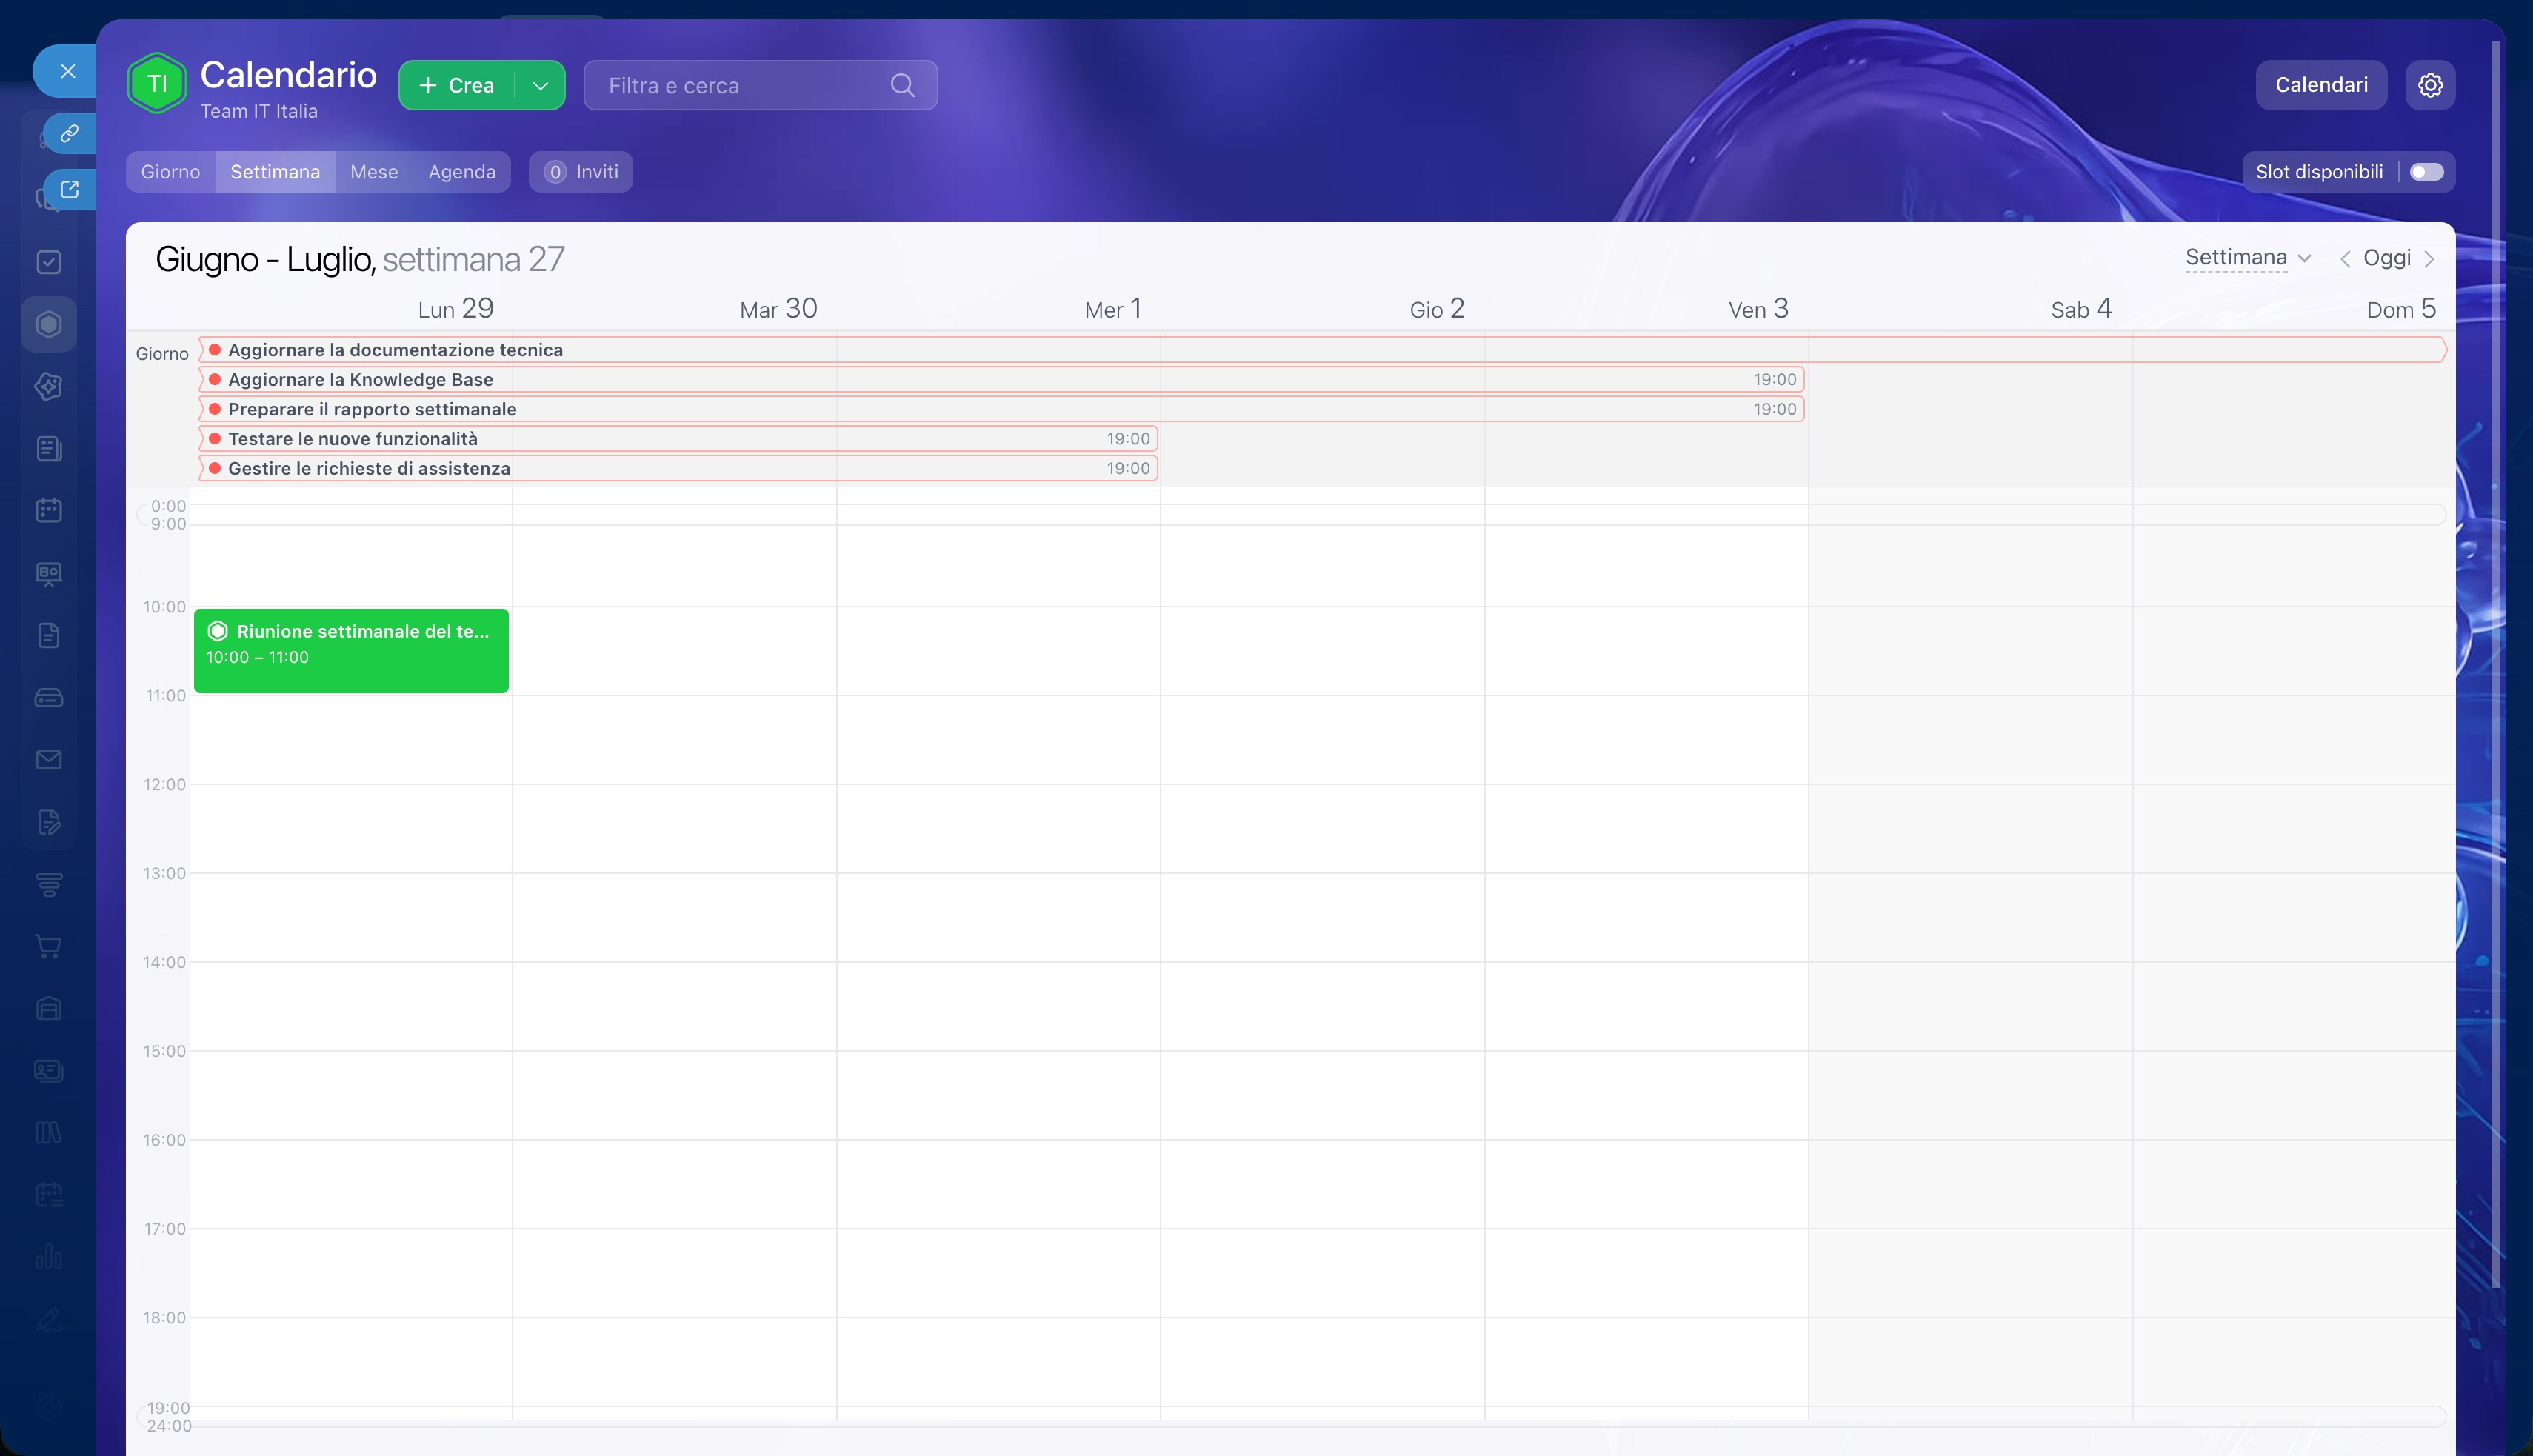Open the Inviti counter button
This screenshot has height=1456, width=2533.
(581, 172)
